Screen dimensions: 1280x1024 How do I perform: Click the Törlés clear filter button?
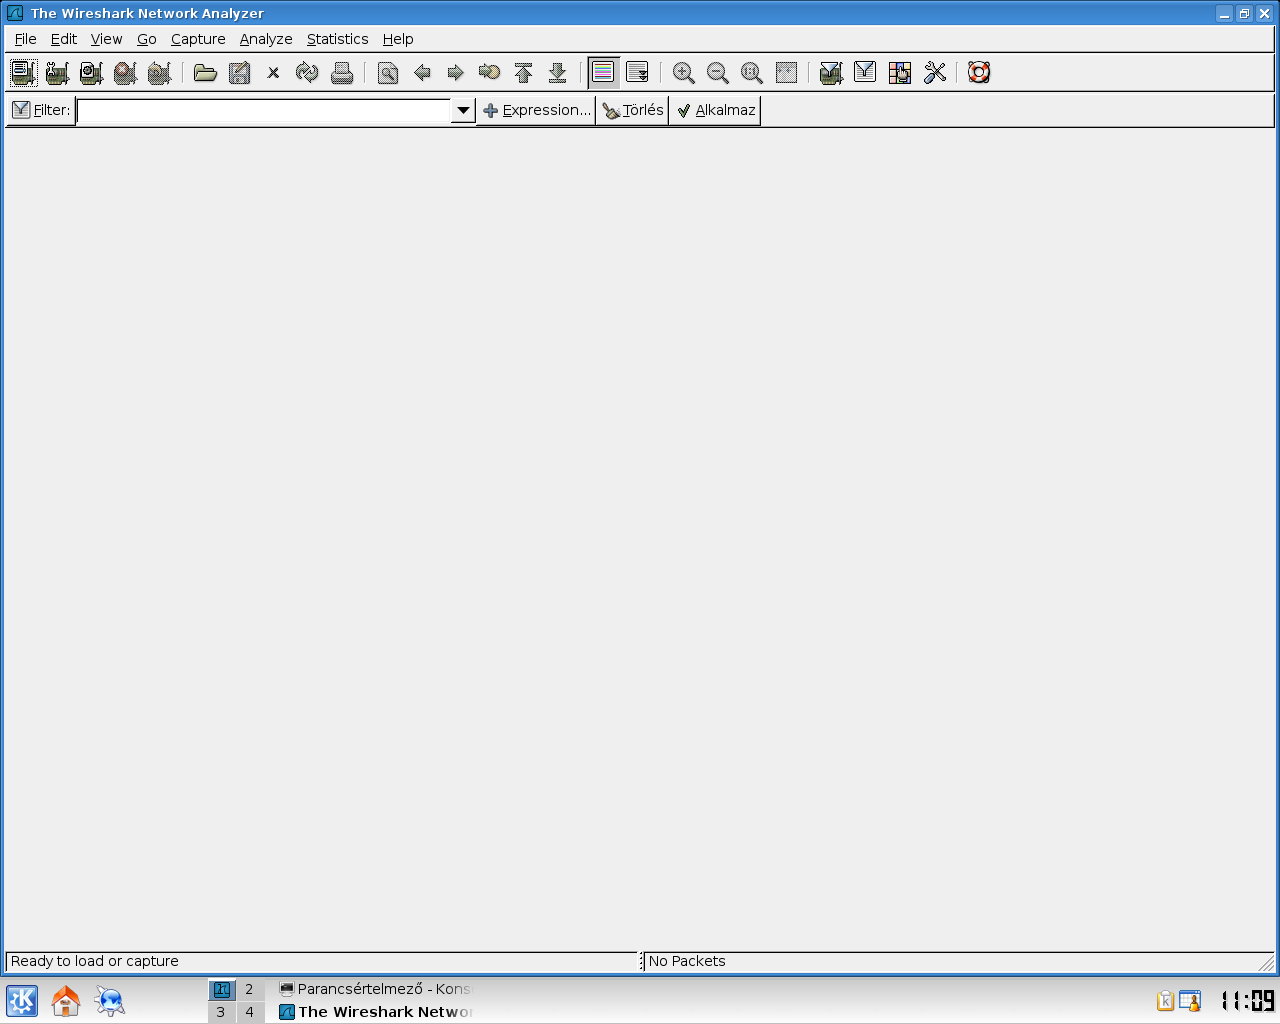[632, 110]
